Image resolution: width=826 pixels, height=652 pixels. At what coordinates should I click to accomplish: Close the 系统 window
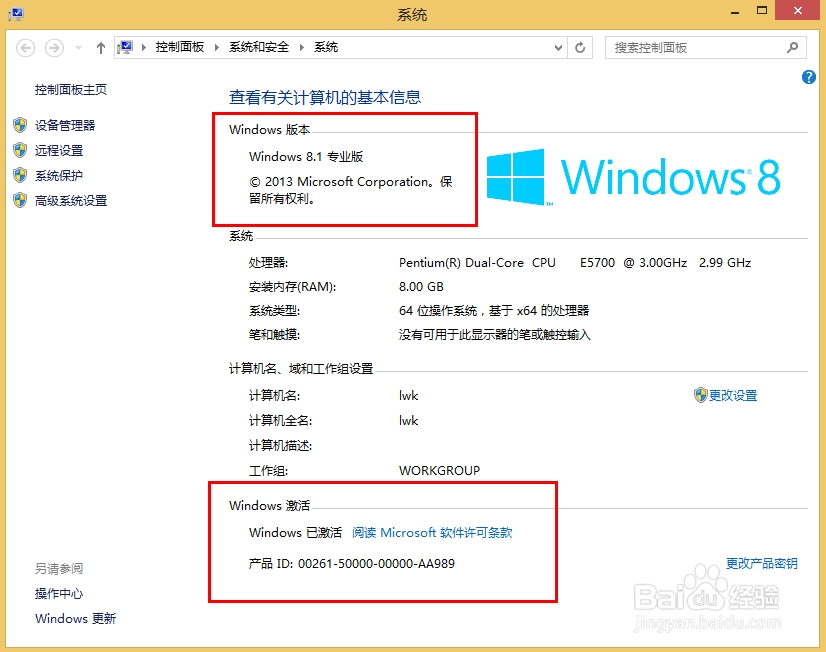pos(798,11)
